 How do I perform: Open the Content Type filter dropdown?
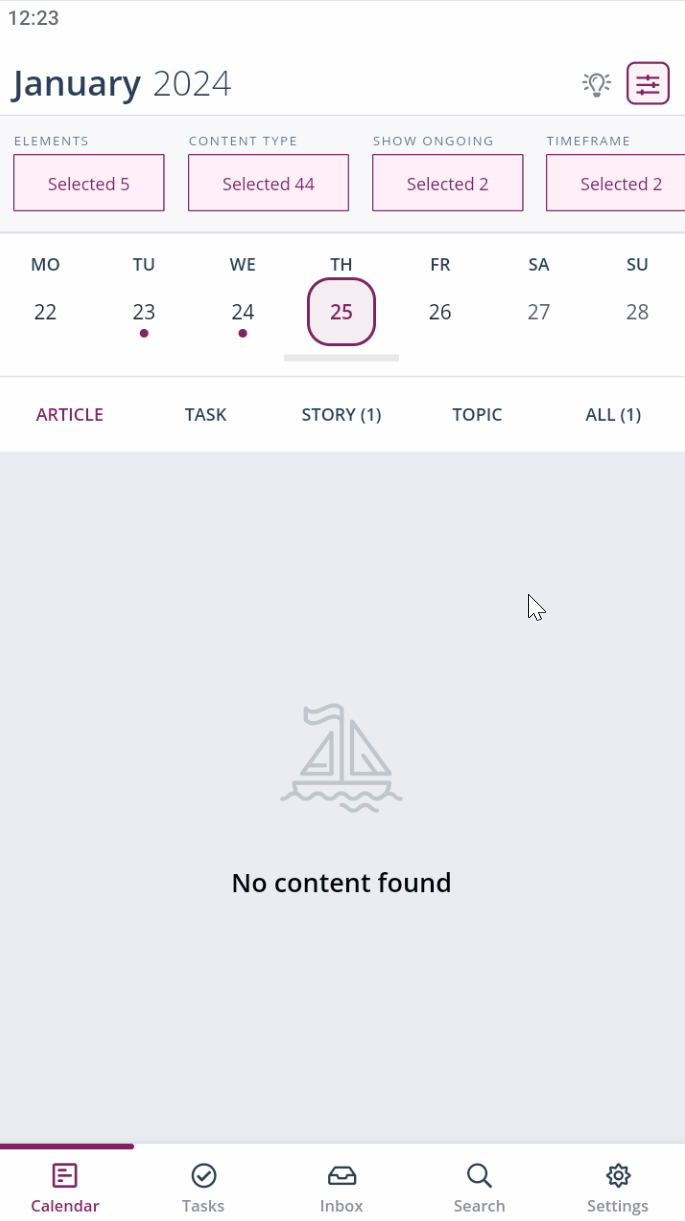268,183
